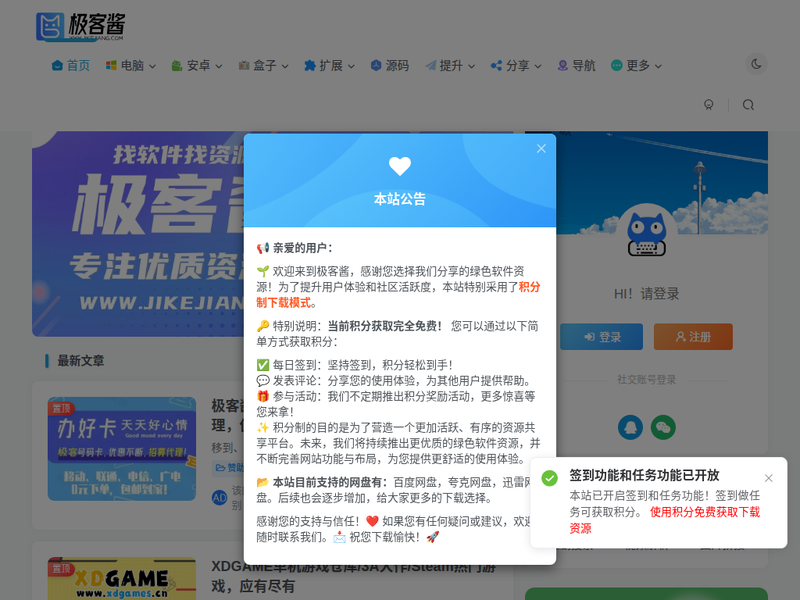This screenshot has width=800, height=600.
Task: Expand the 安卓 dropdown chevron
Action: (x=219, y=66)
